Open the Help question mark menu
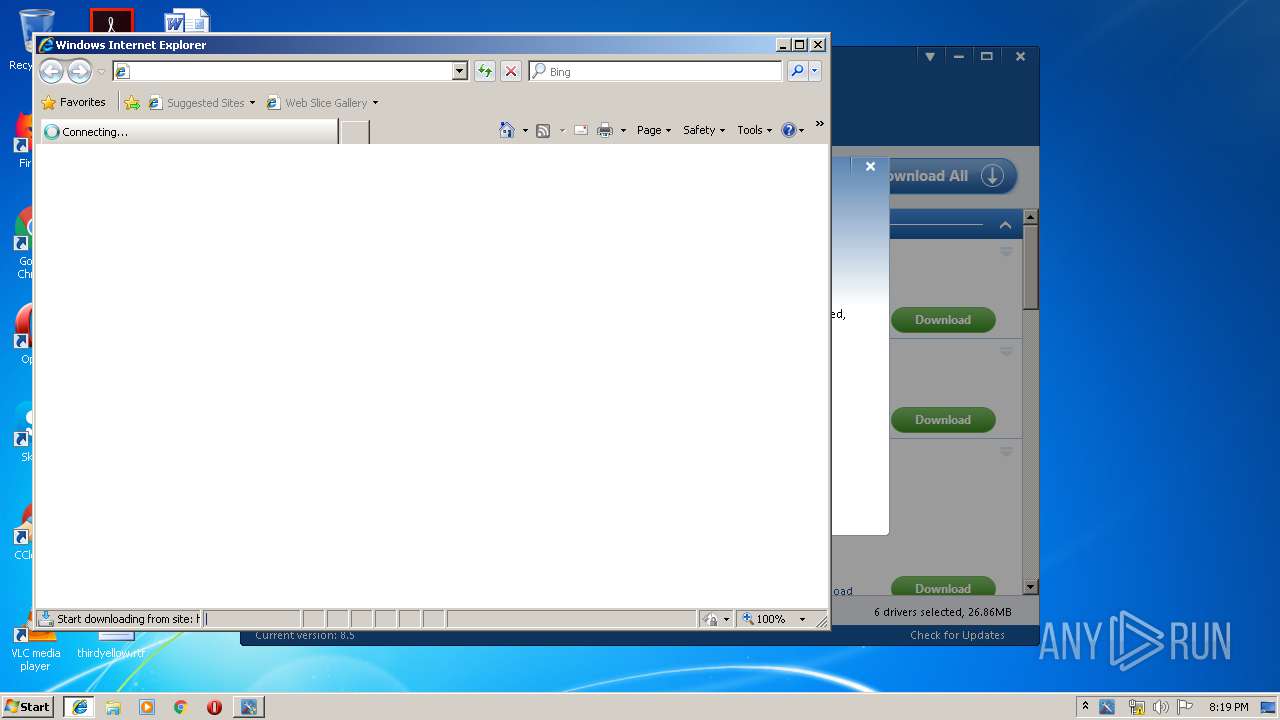 792,130
